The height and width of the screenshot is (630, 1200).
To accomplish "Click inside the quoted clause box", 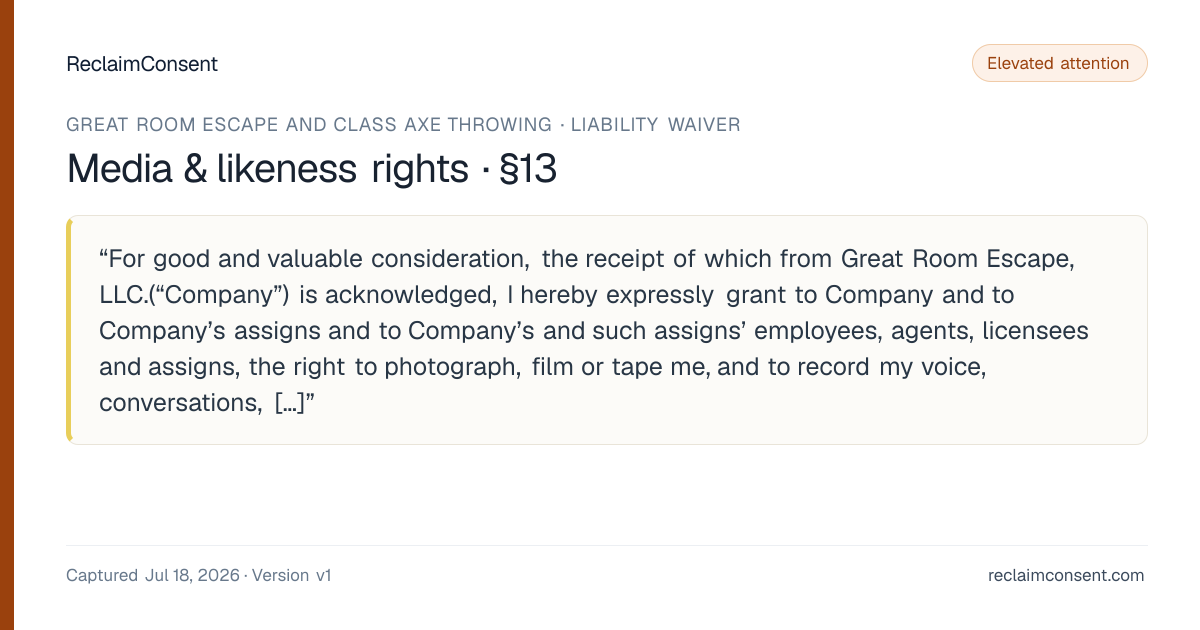I will [x=607, y=330].
